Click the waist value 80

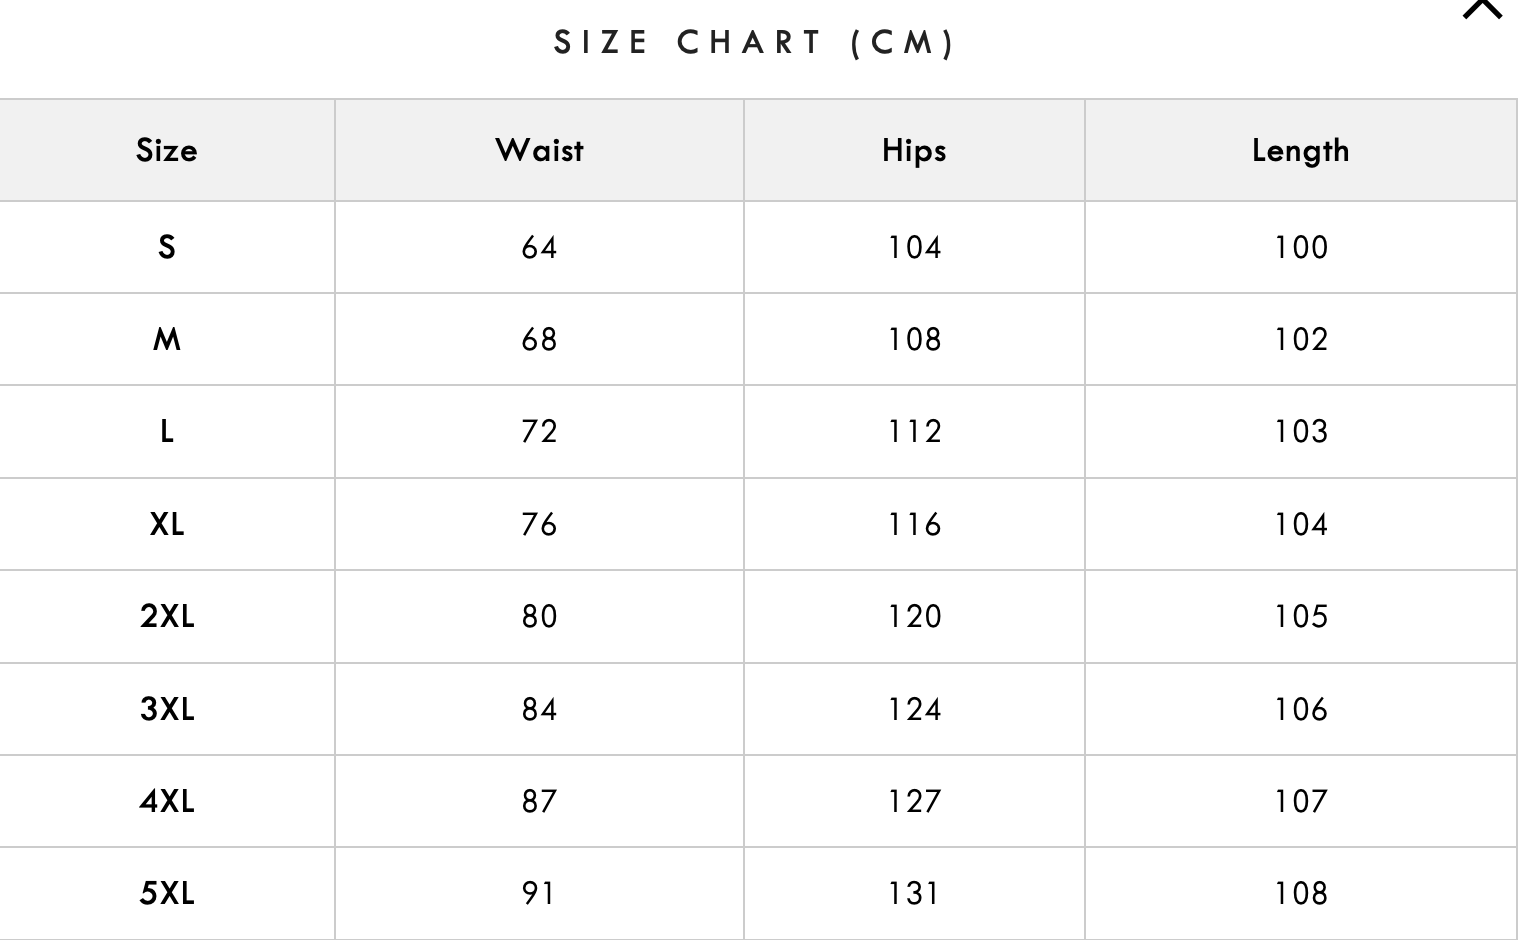[539, 616]
